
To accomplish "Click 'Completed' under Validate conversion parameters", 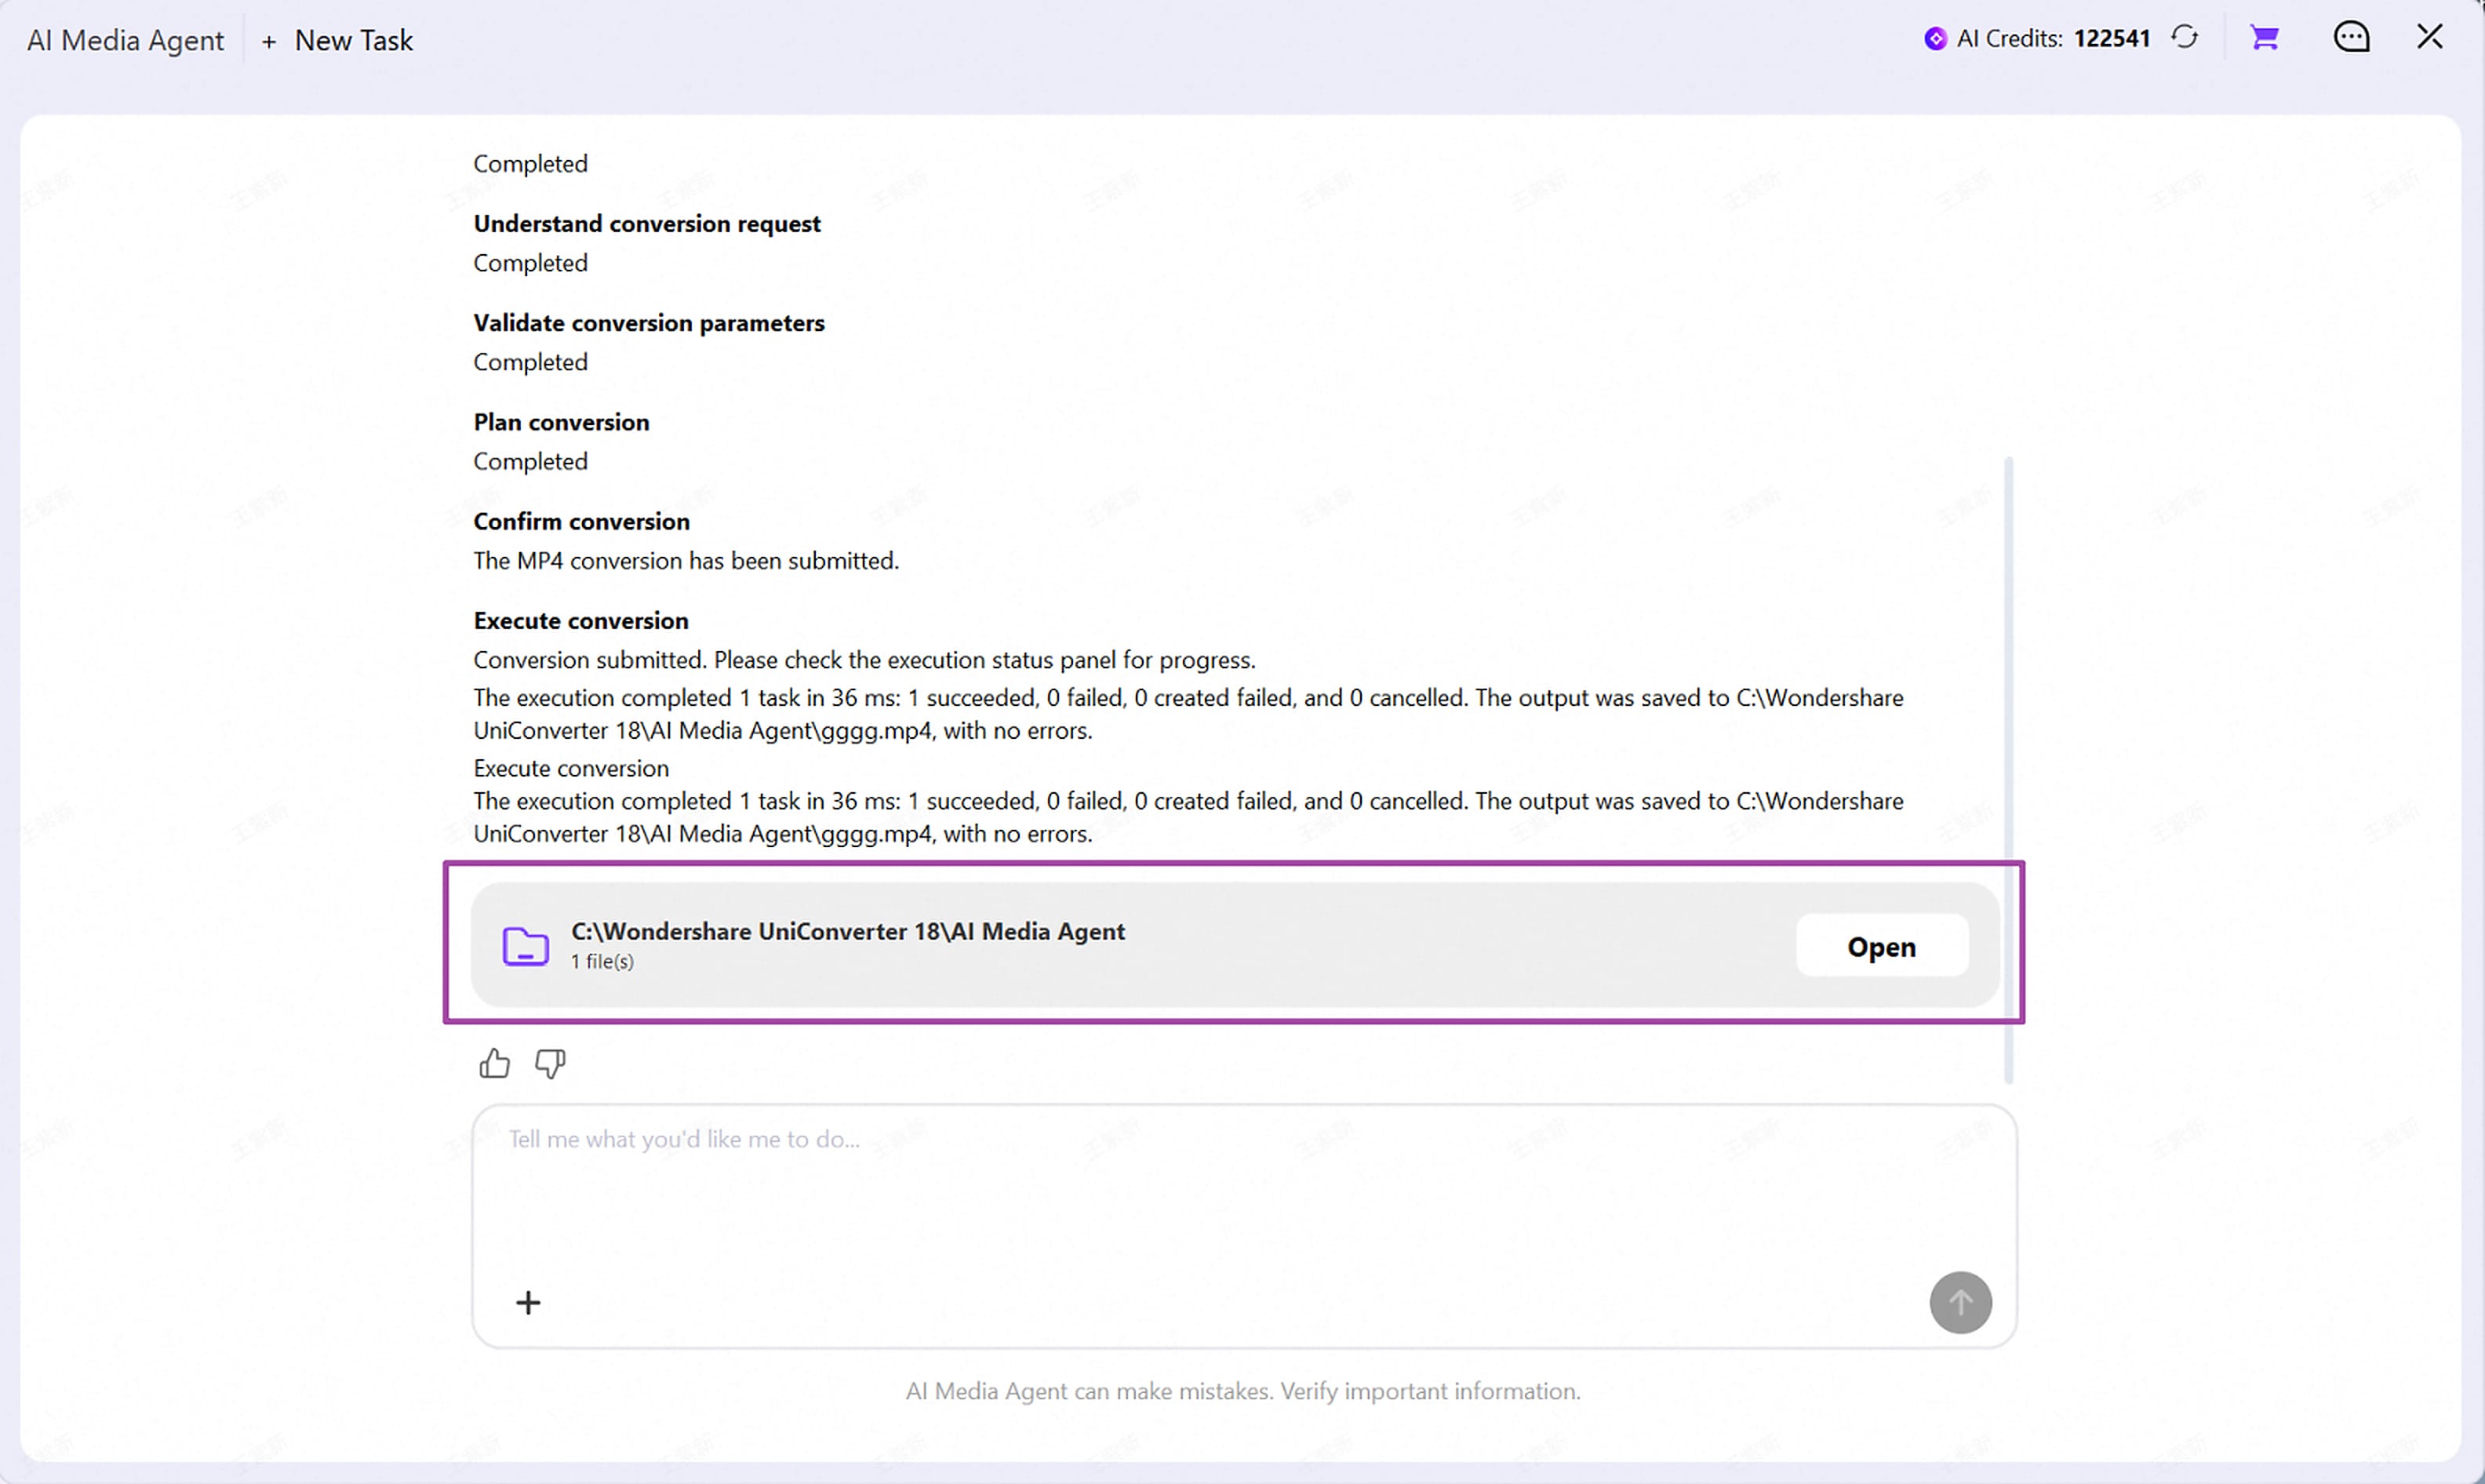I will tap(530, 362).
